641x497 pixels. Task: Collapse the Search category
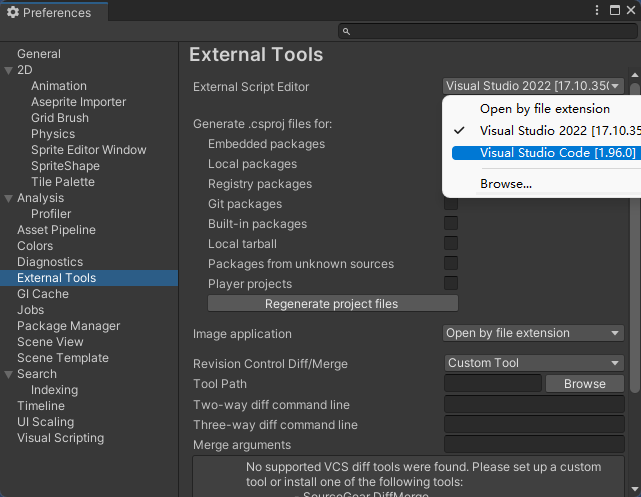[x=8, y=374]
